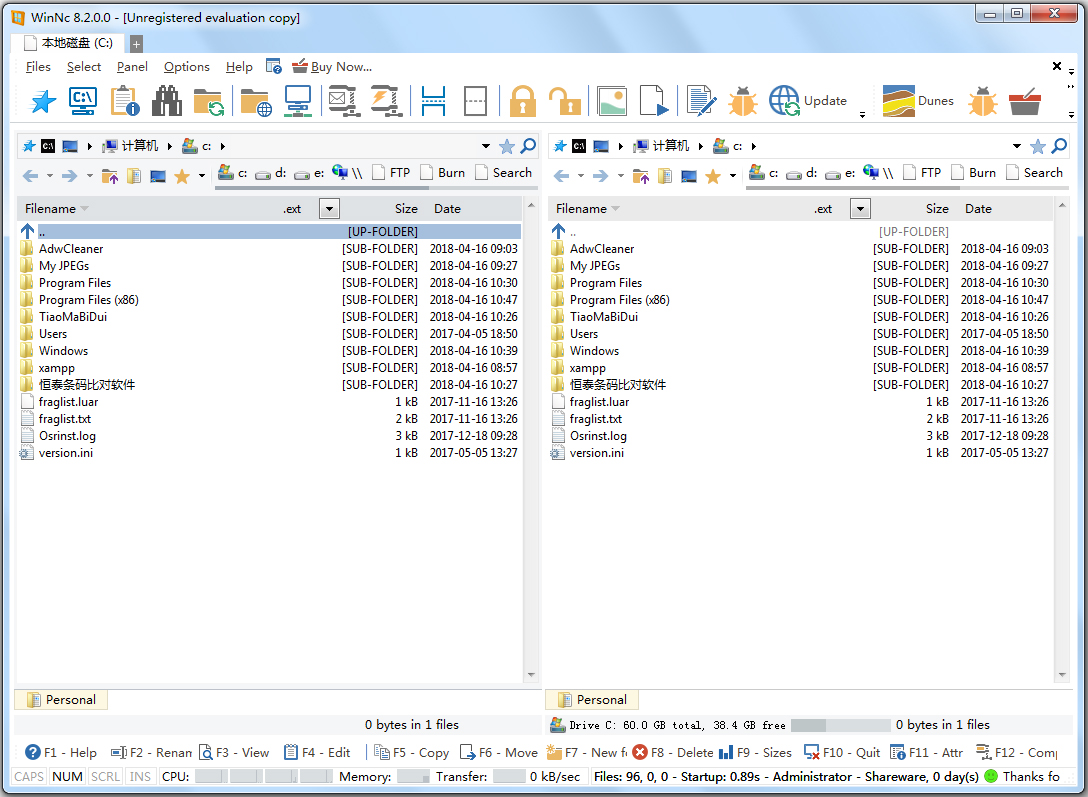Click parent folder icon in left panel navigation bar

point(110,175)
